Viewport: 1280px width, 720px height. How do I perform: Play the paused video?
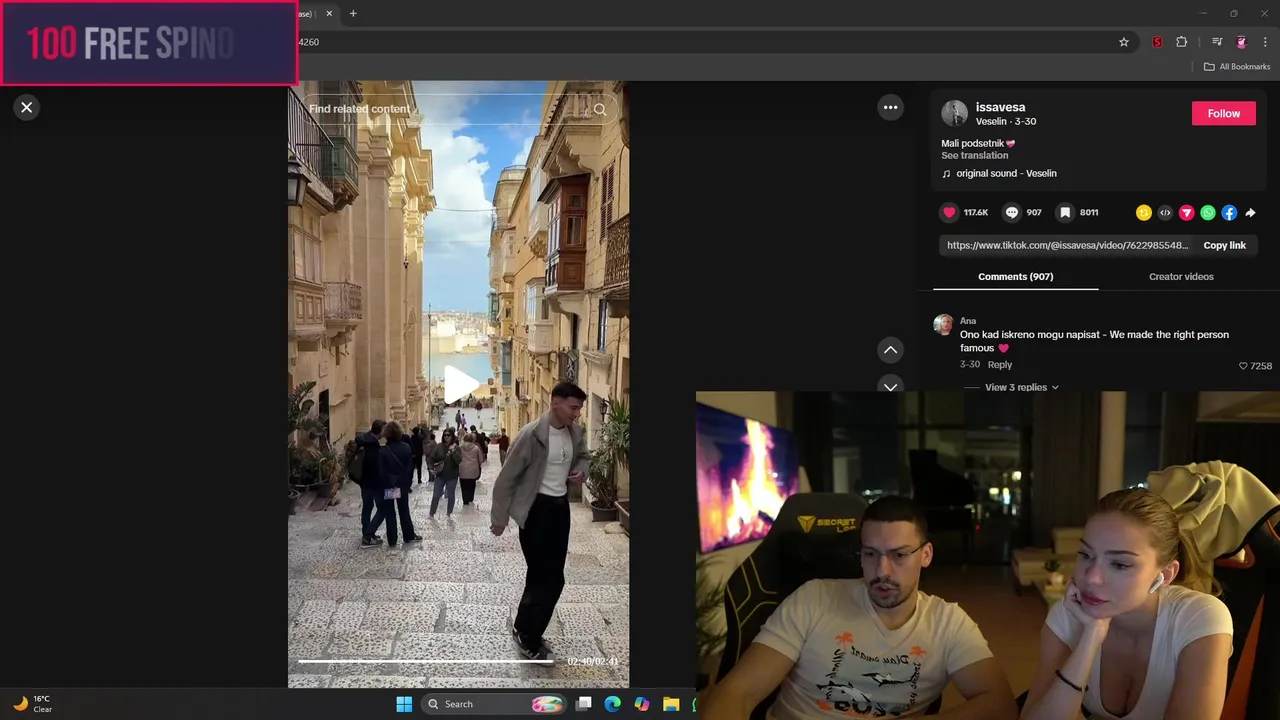(460, 385)
